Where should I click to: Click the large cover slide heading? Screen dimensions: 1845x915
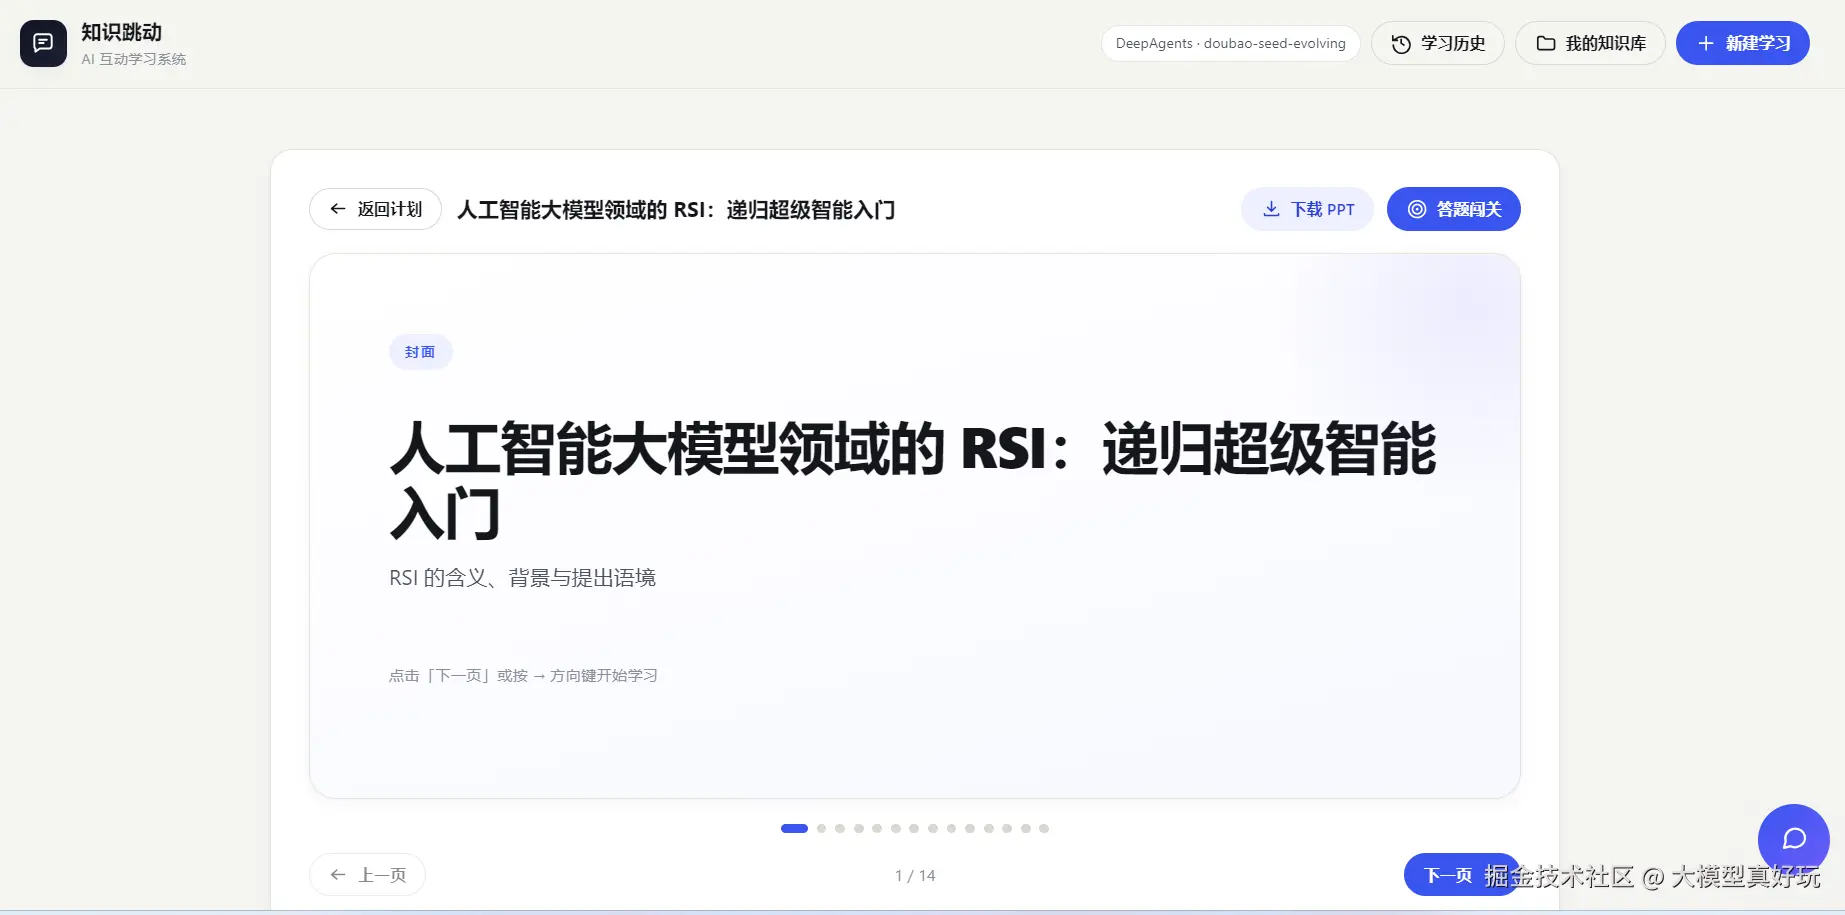[912, 481]
